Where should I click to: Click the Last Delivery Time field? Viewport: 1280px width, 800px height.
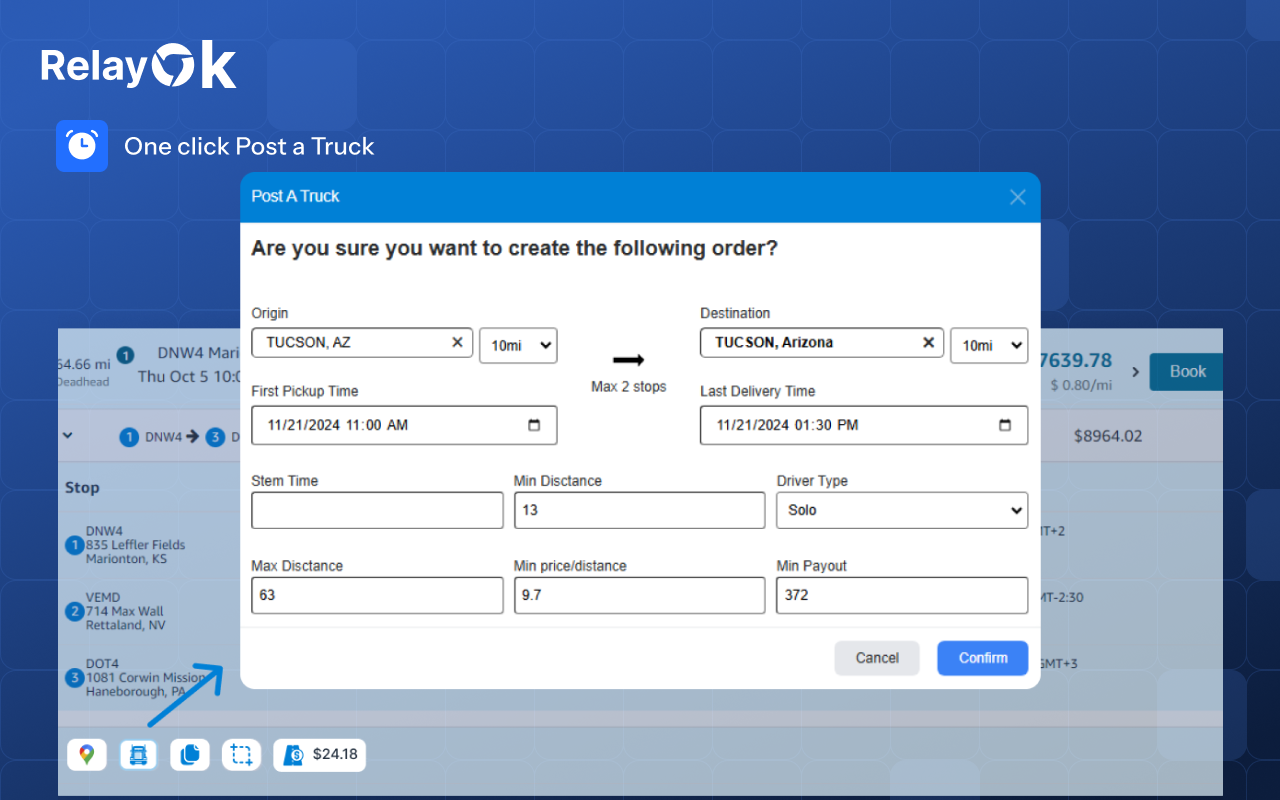click(864, 425)
